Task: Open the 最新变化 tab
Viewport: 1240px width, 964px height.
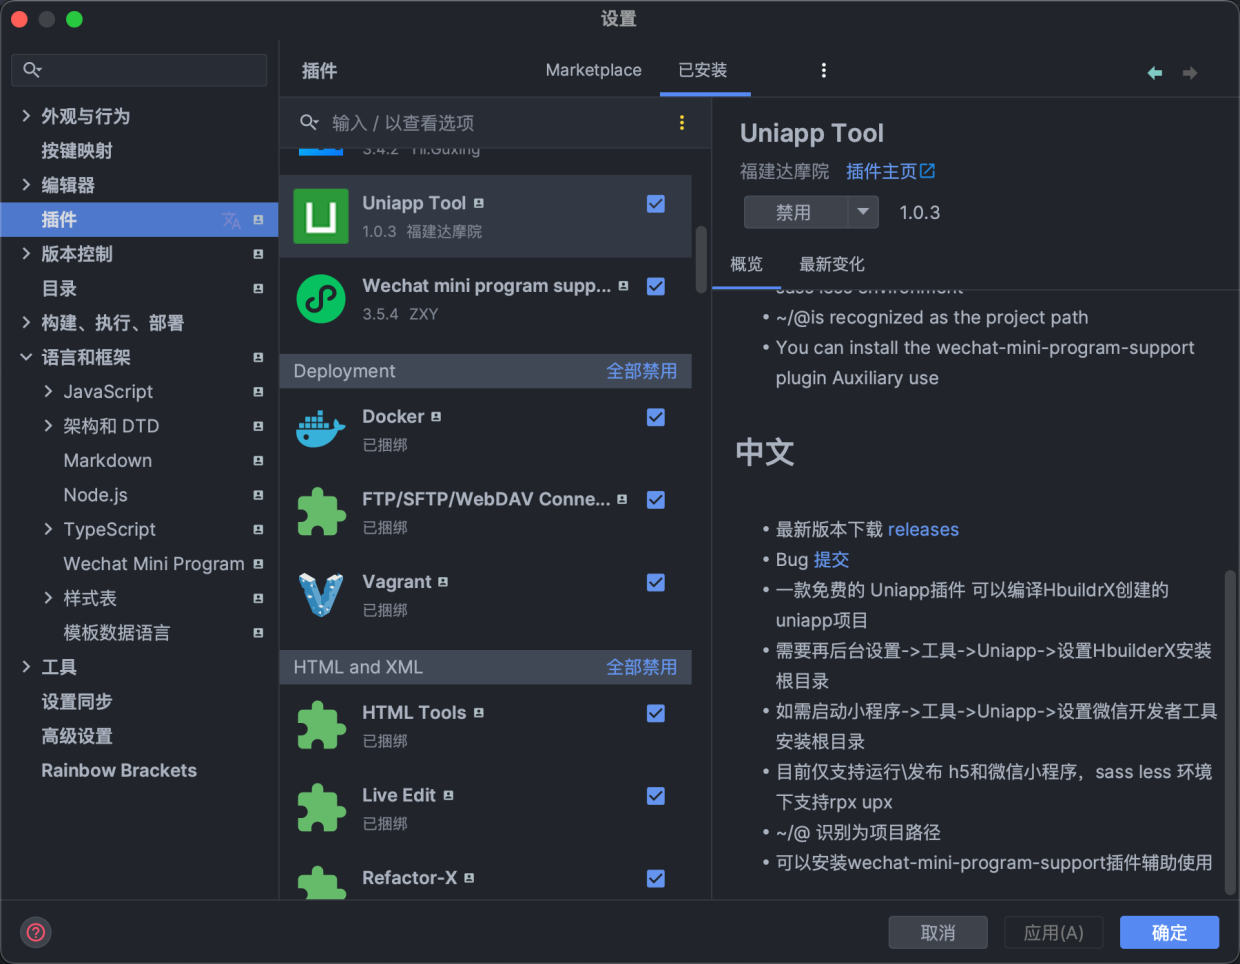Action: tap(832, 264)
